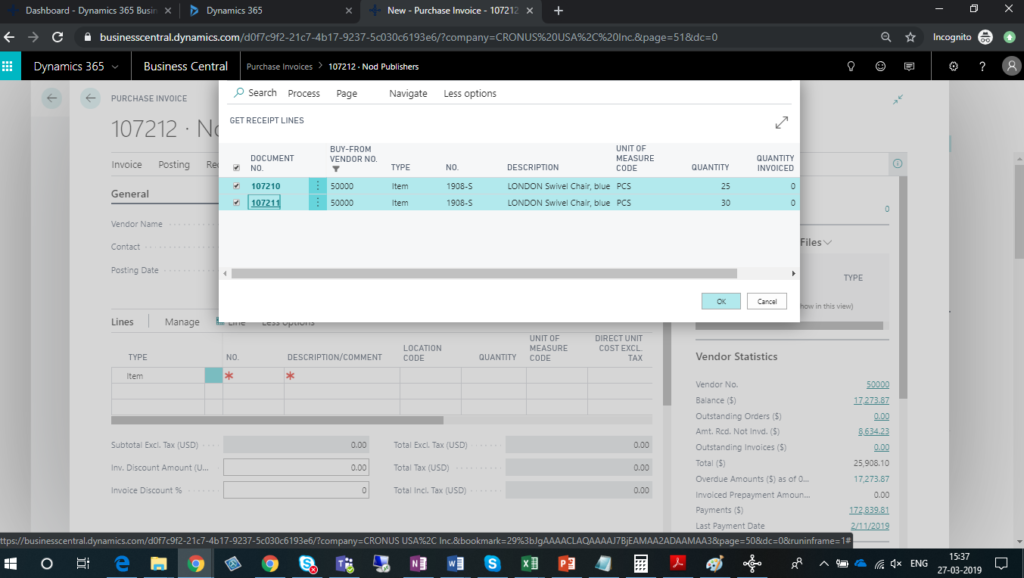This screenshot has height=578, width=1024.
Task: Uncheck the row for document 107210
Action: [236, 186]
